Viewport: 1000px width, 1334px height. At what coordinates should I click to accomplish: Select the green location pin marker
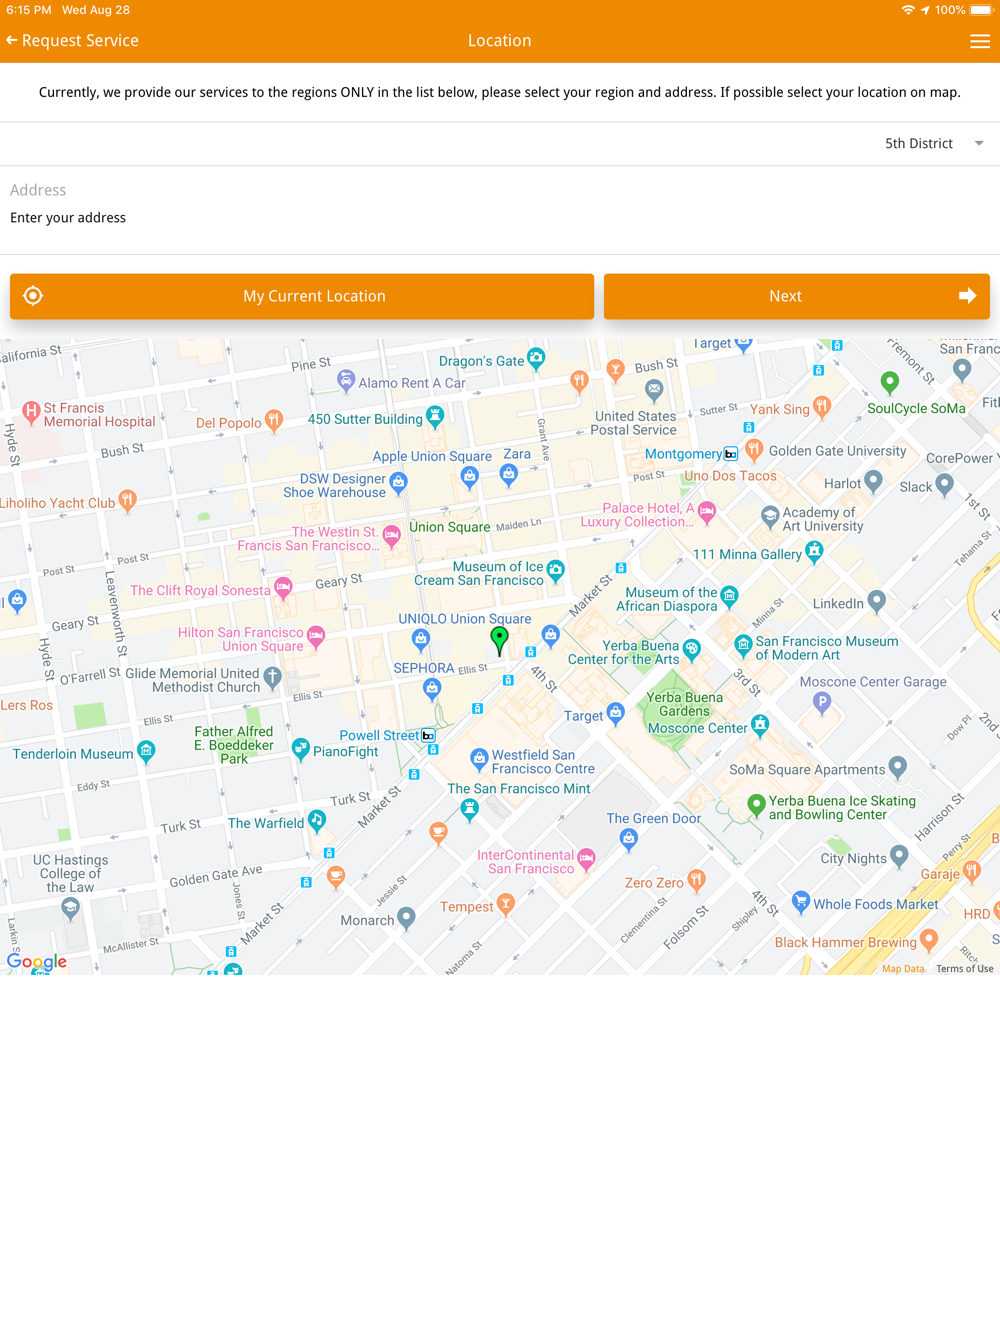coord(499,641)
